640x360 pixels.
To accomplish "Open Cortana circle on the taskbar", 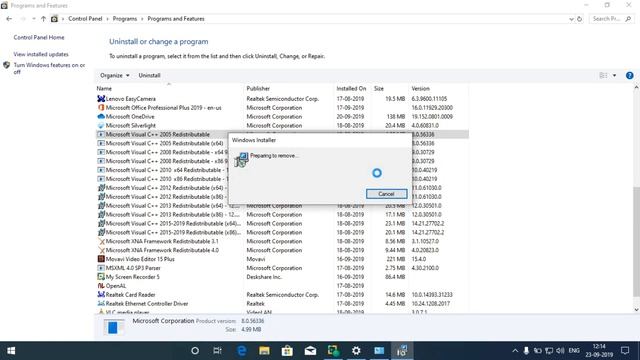I will (x=195, y=351).
